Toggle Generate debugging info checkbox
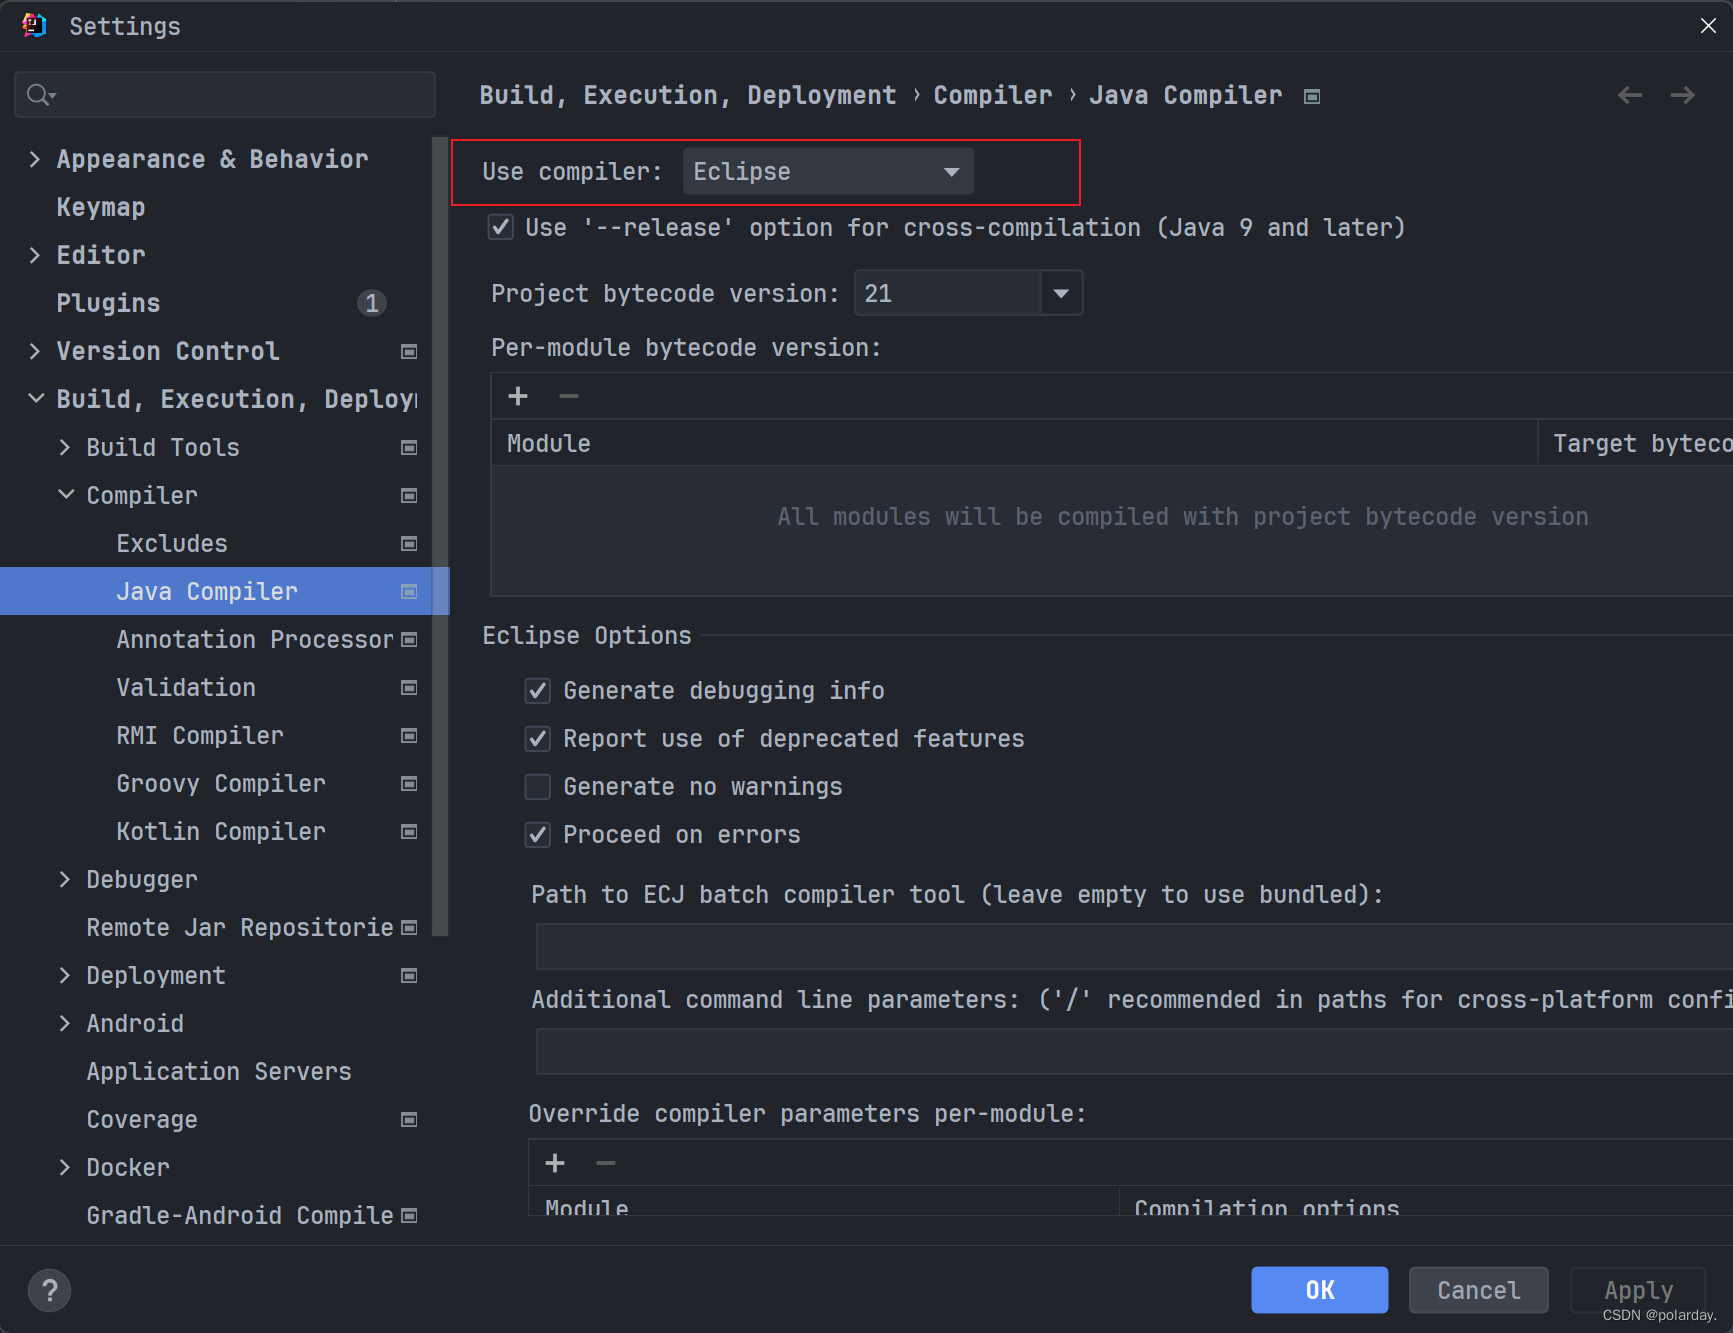Viewport: 1733px width, 1333px height. coord(538,691)
